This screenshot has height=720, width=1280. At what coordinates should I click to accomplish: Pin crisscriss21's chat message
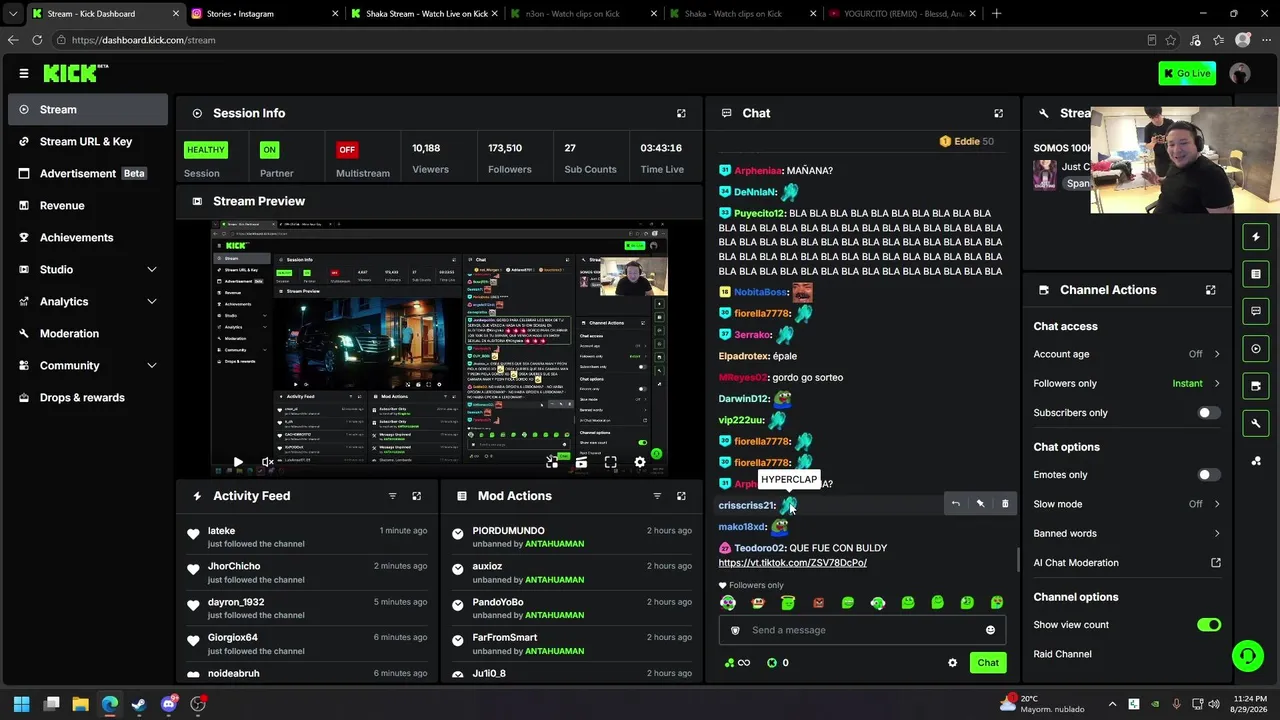(x=980, y=504)
